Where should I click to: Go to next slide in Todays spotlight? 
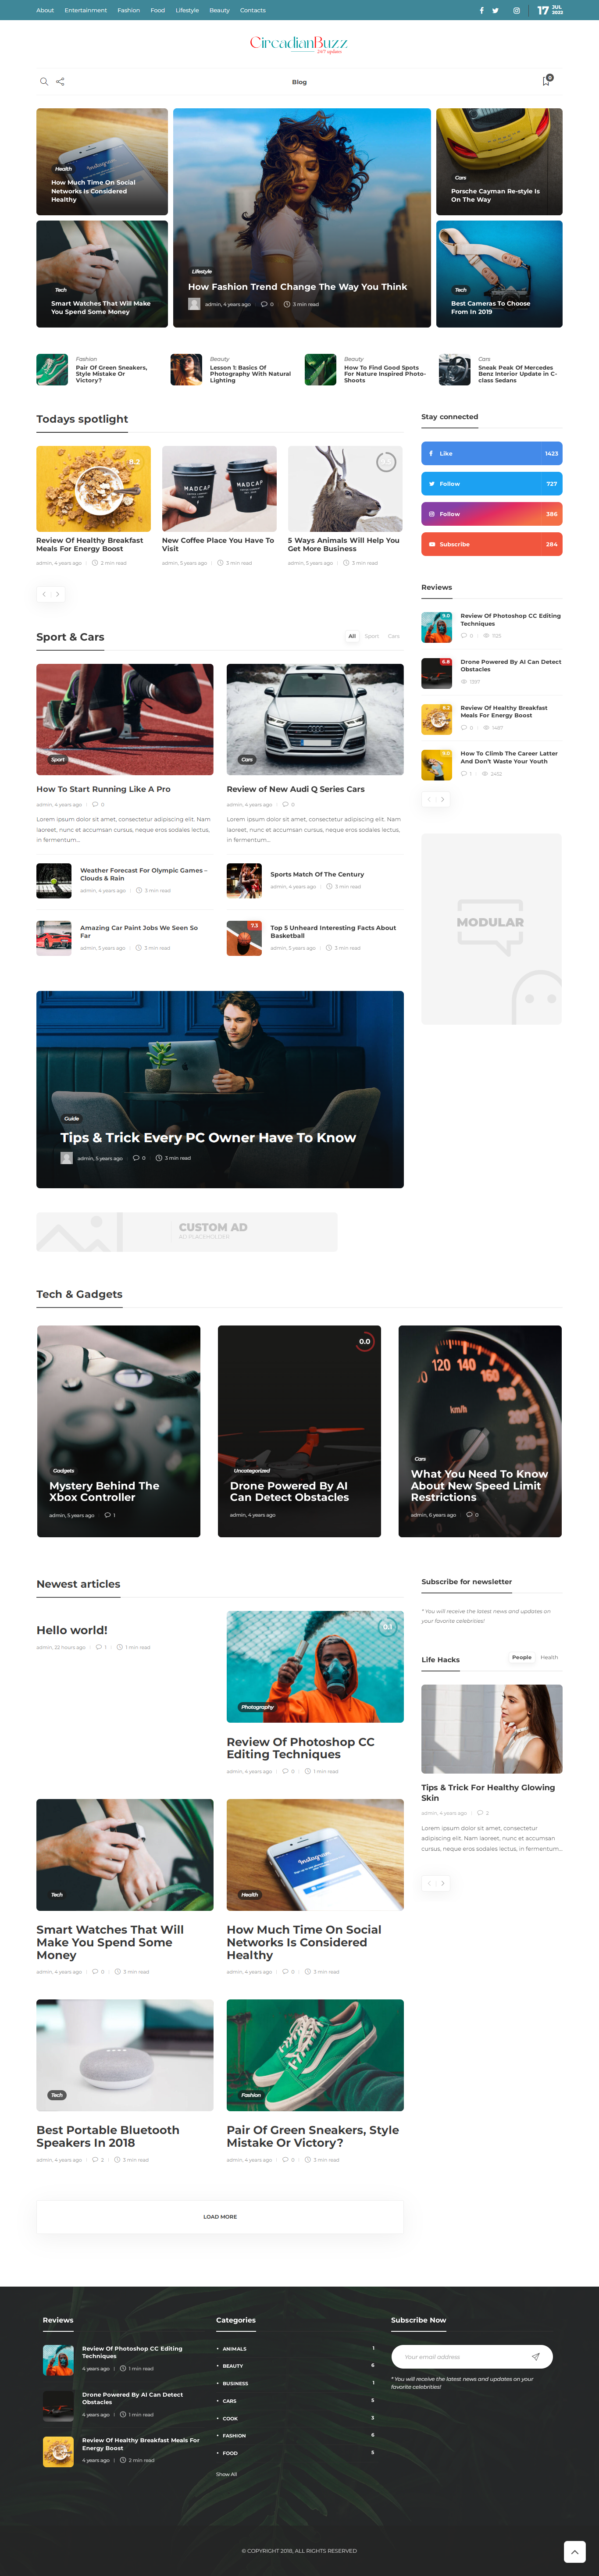pyautogui.click(x=58, y=594)
